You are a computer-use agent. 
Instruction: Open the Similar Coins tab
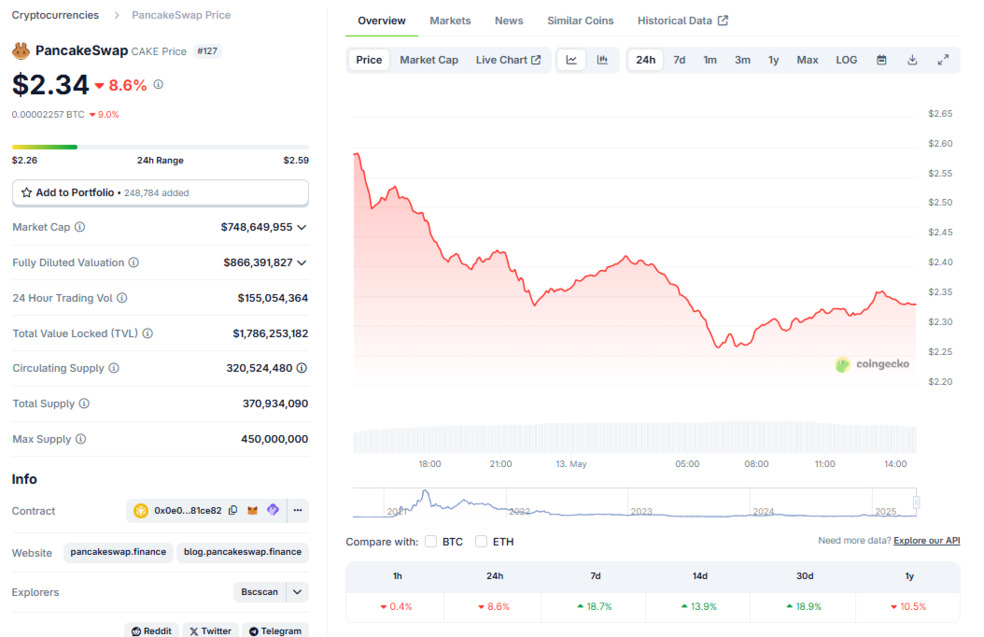click(x=580, y=21)
